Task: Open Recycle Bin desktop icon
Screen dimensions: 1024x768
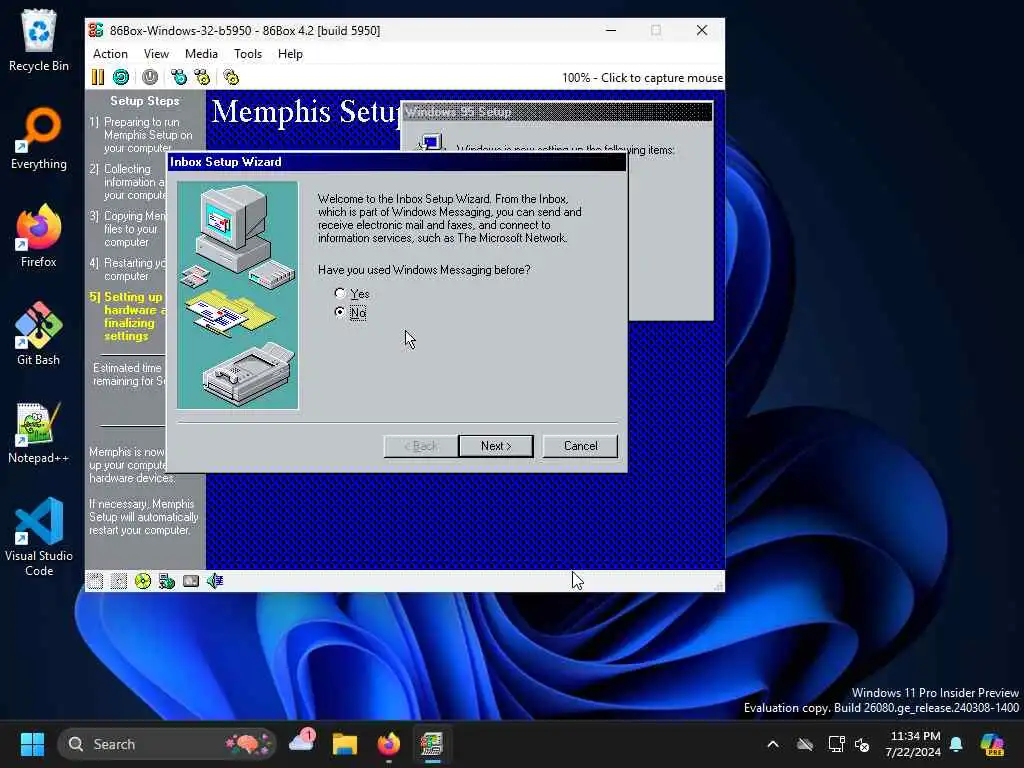Action: click(x=39, y=39)
